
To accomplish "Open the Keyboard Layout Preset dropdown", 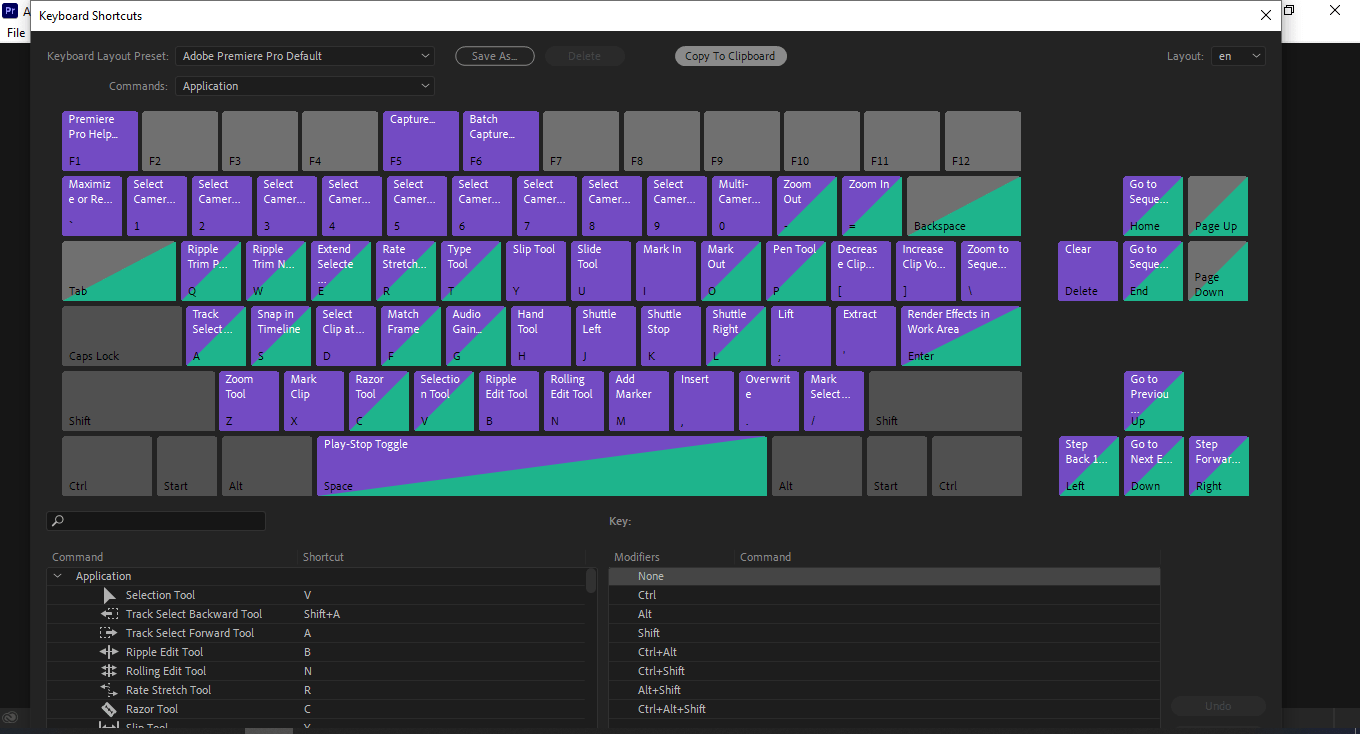I will 305,56.
